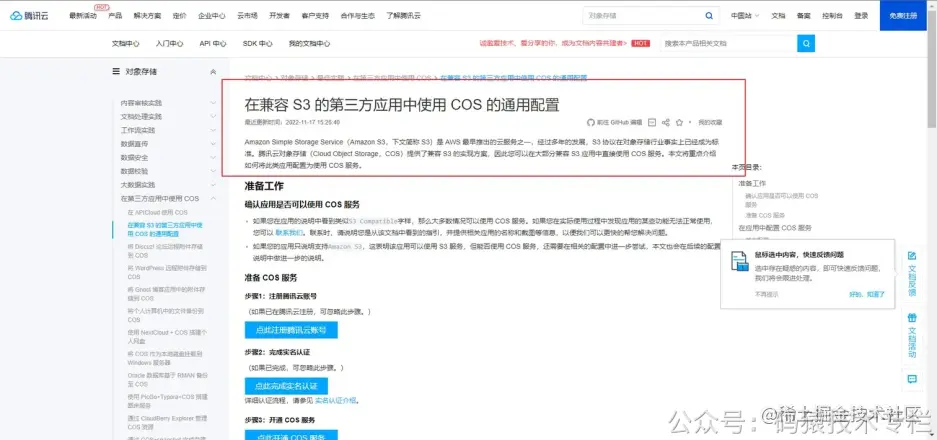Expand 数据直传 in the sidebar
Image resolution: width=937 pixels, height=440 pixels.
213,143
